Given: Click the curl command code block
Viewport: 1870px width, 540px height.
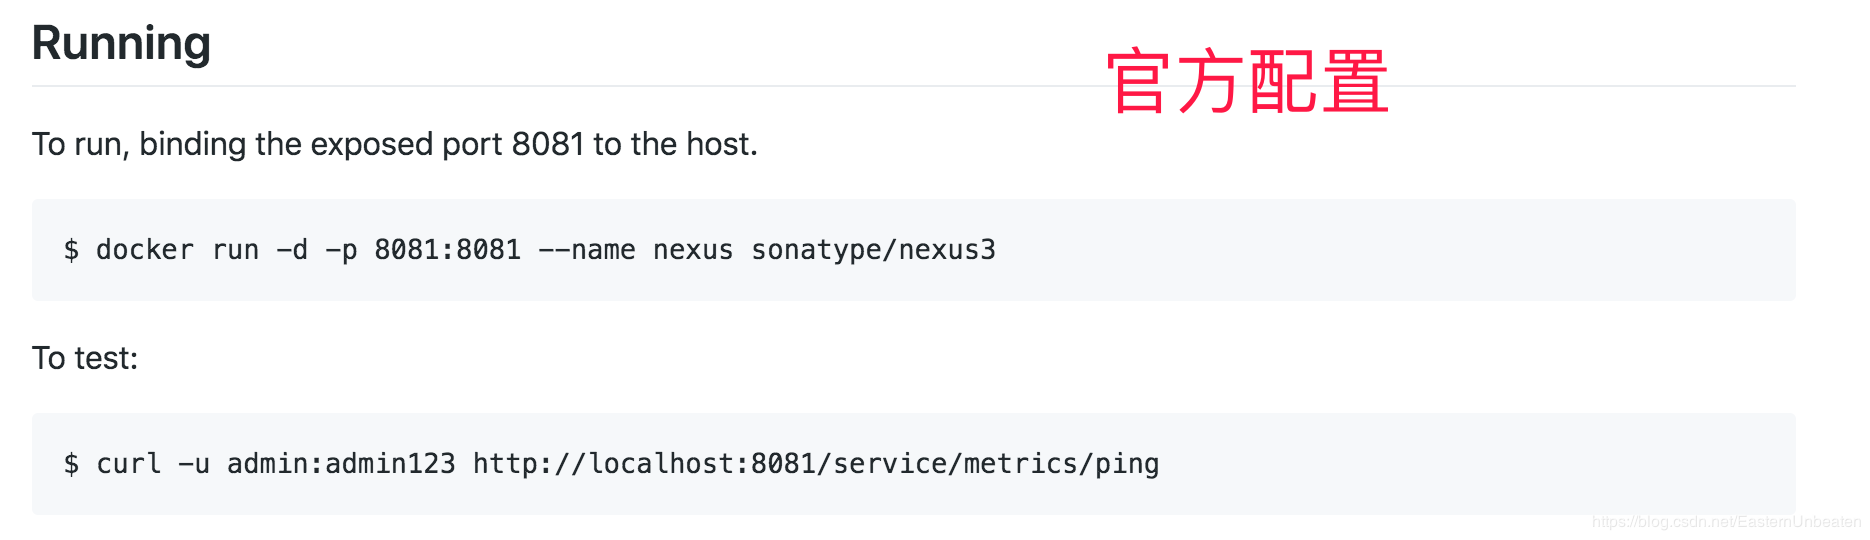Looking at the screenshot, I should [913, 464].
